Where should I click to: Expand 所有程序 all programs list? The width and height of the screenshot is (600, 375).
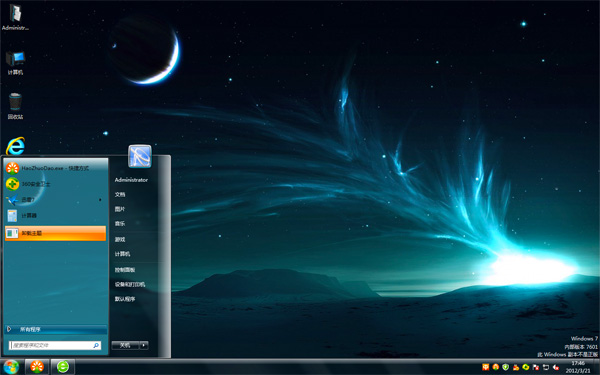[x=56, y=329]
